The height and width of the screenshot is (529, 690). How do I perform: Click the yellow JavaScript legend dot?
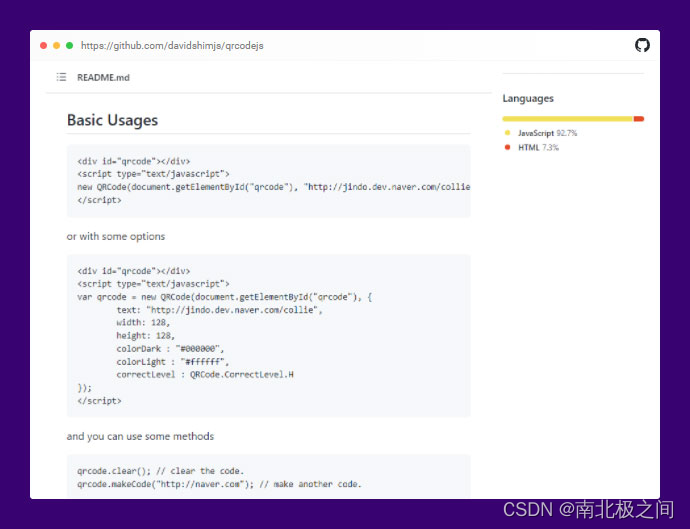(507, 133)
